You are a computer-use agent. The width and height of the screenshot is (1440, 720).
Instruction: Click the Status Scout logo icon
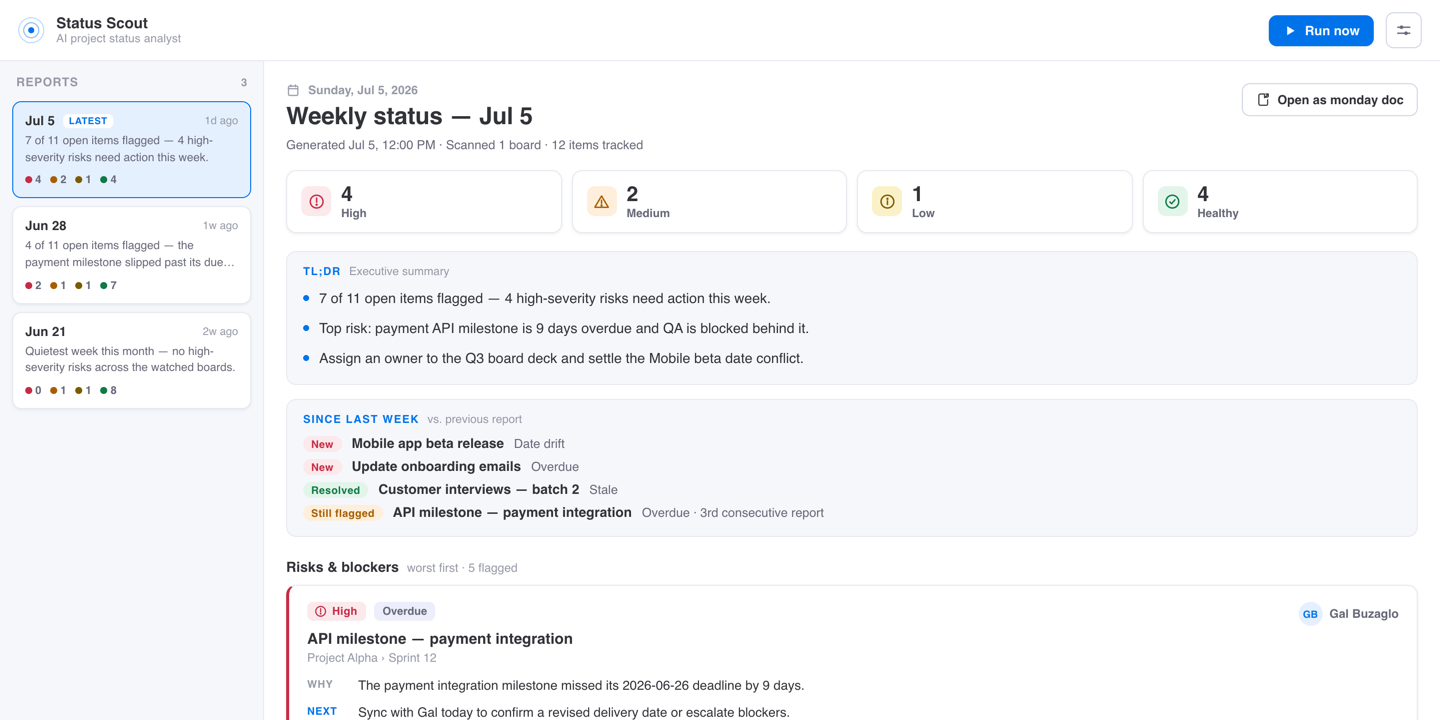tap(31, 30)
